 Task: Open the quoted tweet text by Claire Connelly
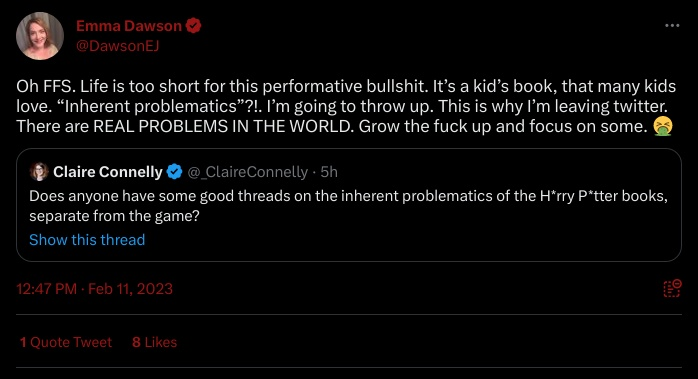coord(349,206)
